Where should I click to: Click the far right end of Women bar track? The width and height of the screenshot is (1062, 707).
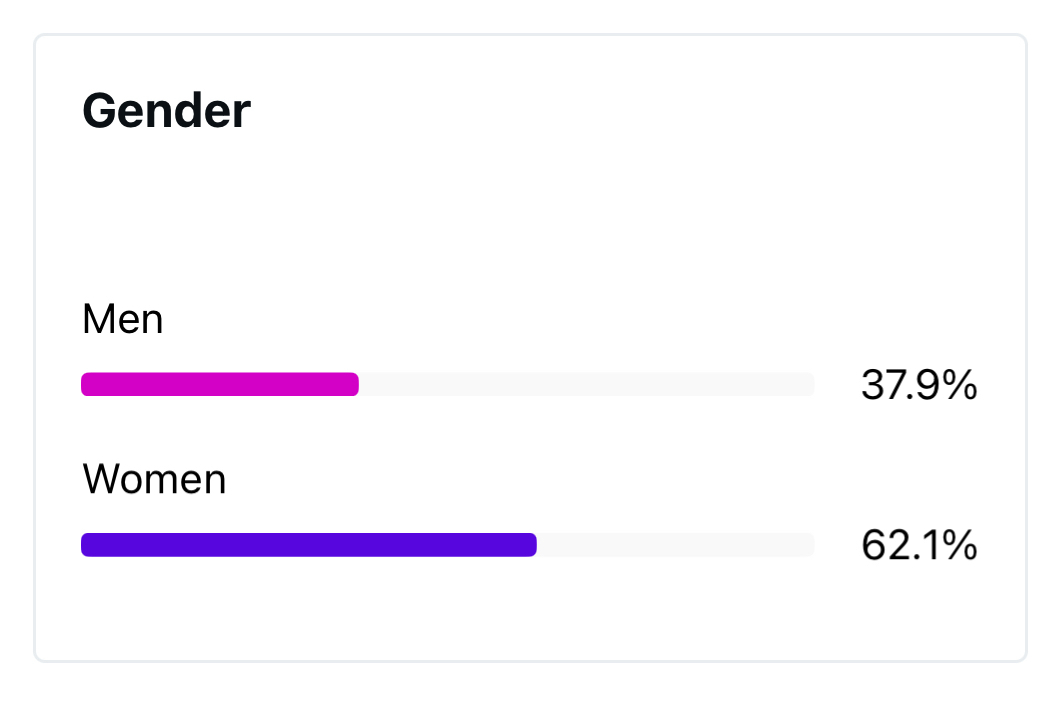pyautogui.click(x=810, y=545)
